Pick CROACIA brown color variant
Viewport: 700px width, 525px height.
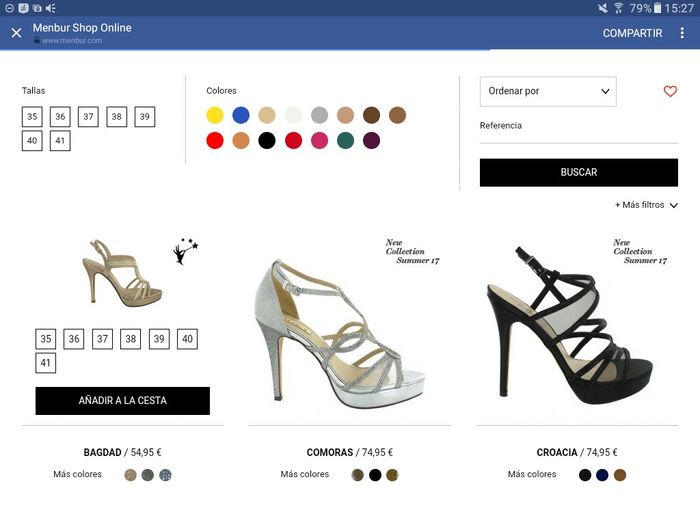click(x=620, y=475)
